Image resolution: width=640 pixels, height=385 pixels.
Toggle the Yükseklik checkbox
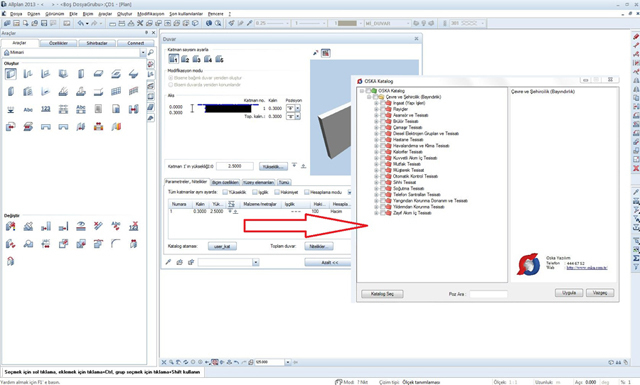pos(225,192)
